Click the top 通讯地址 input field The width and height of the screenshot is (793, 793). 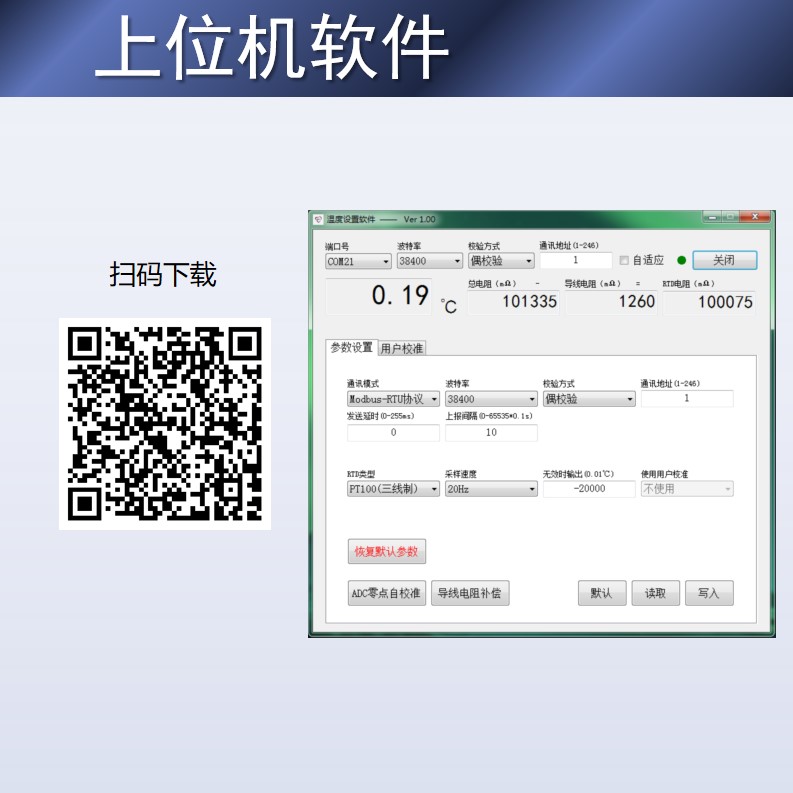pos(576,260)
